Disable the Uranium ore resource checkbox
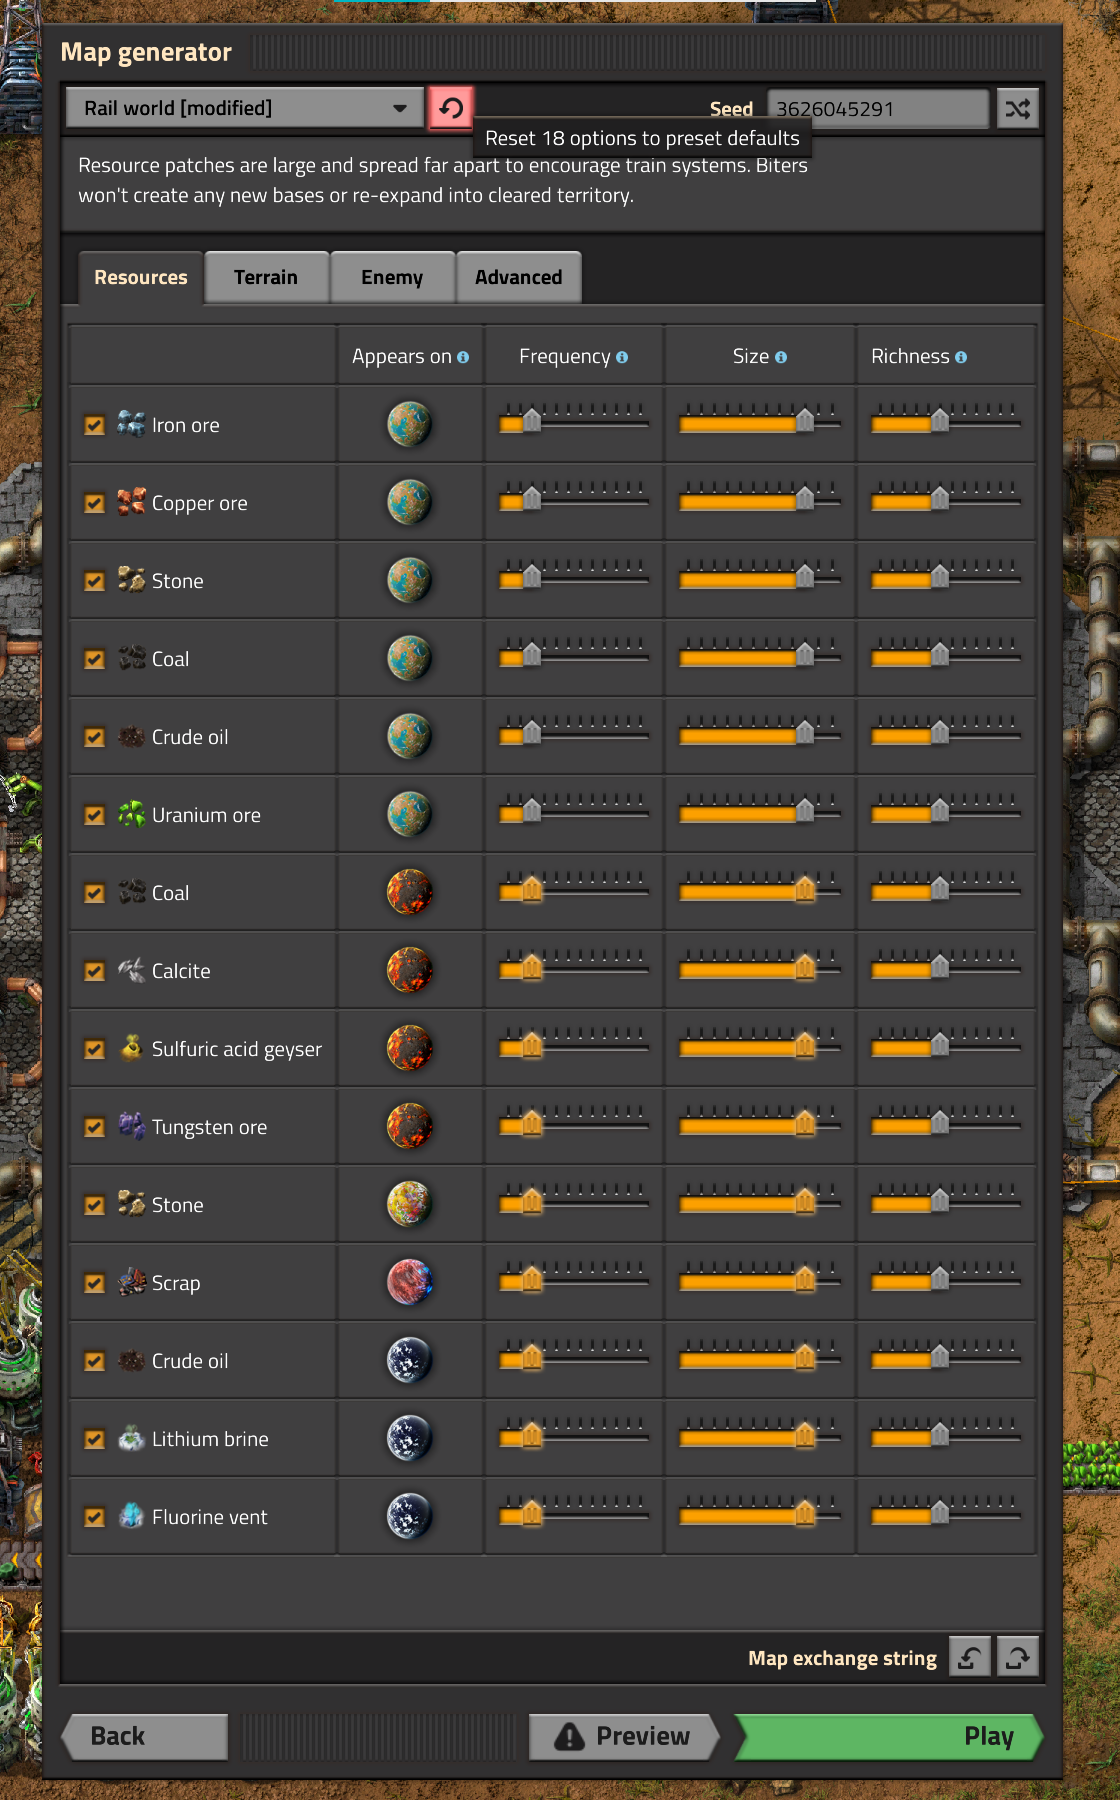Viewport: 1120px width, 1800px height. click(x=95, y=815)
